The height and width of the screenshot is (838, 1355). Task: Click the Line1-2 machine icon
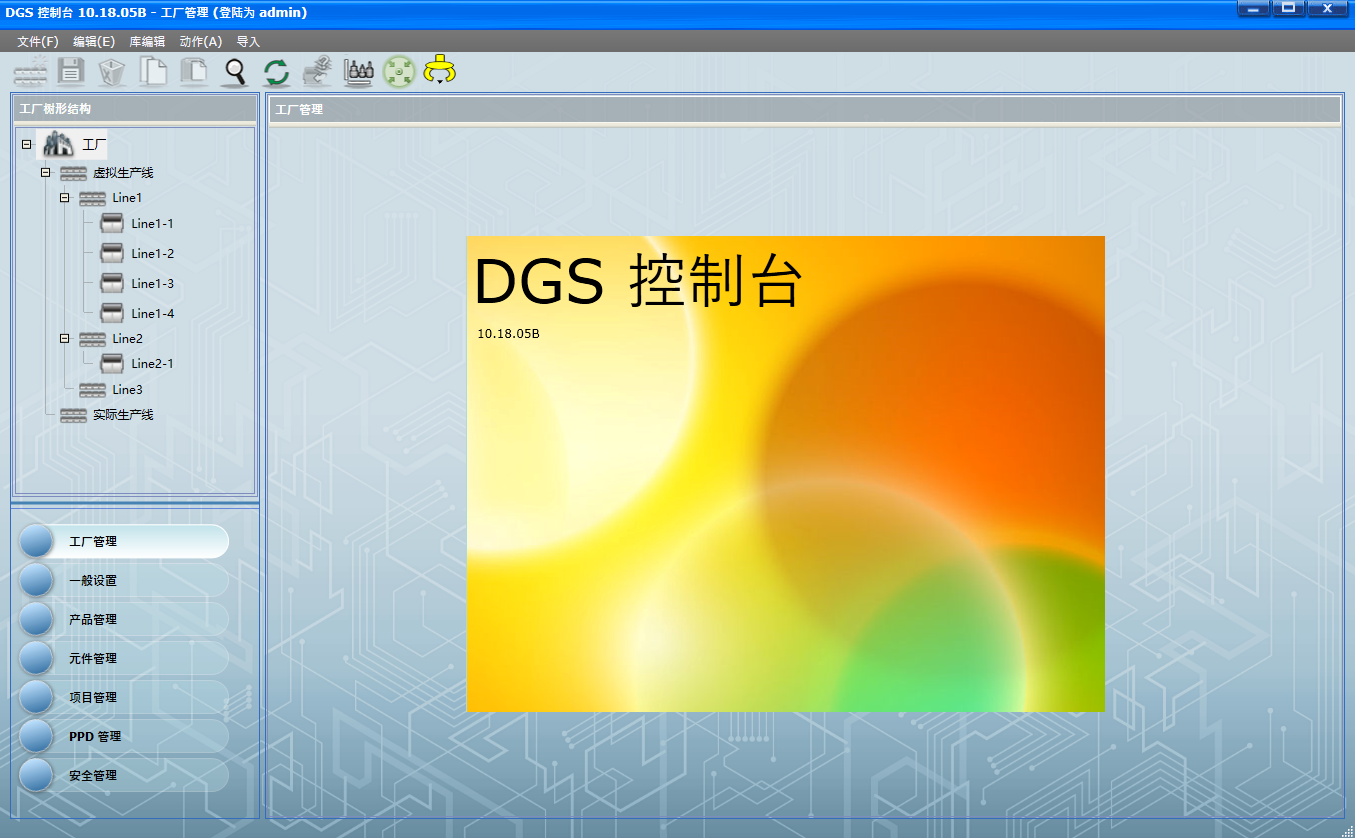coord(112,253)
